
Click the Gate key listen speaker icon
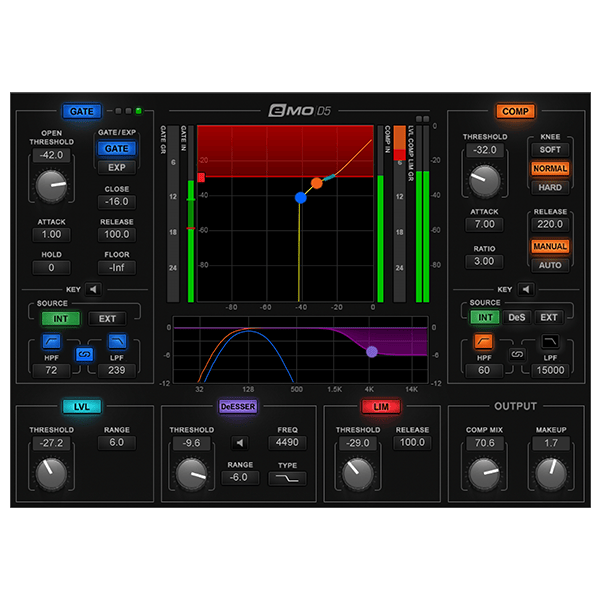point(93,289)
